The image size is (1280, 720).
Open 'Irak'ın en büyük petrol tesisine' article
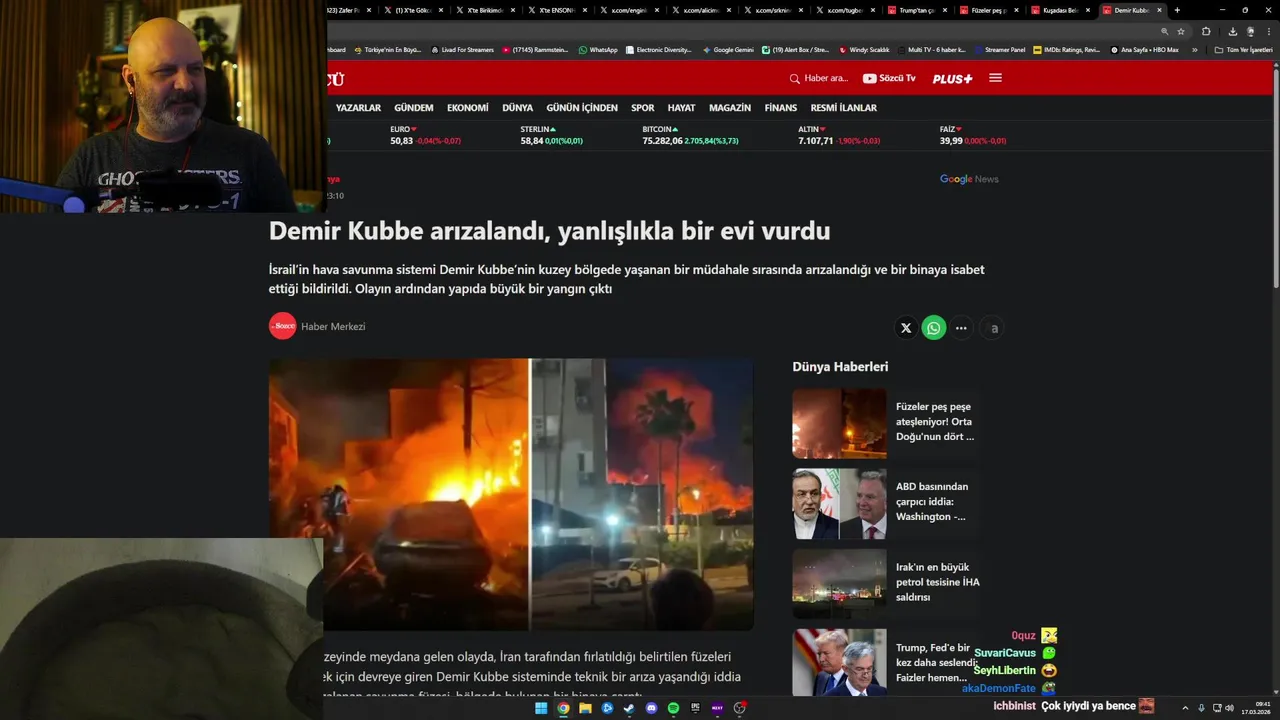tap(938, 582)
